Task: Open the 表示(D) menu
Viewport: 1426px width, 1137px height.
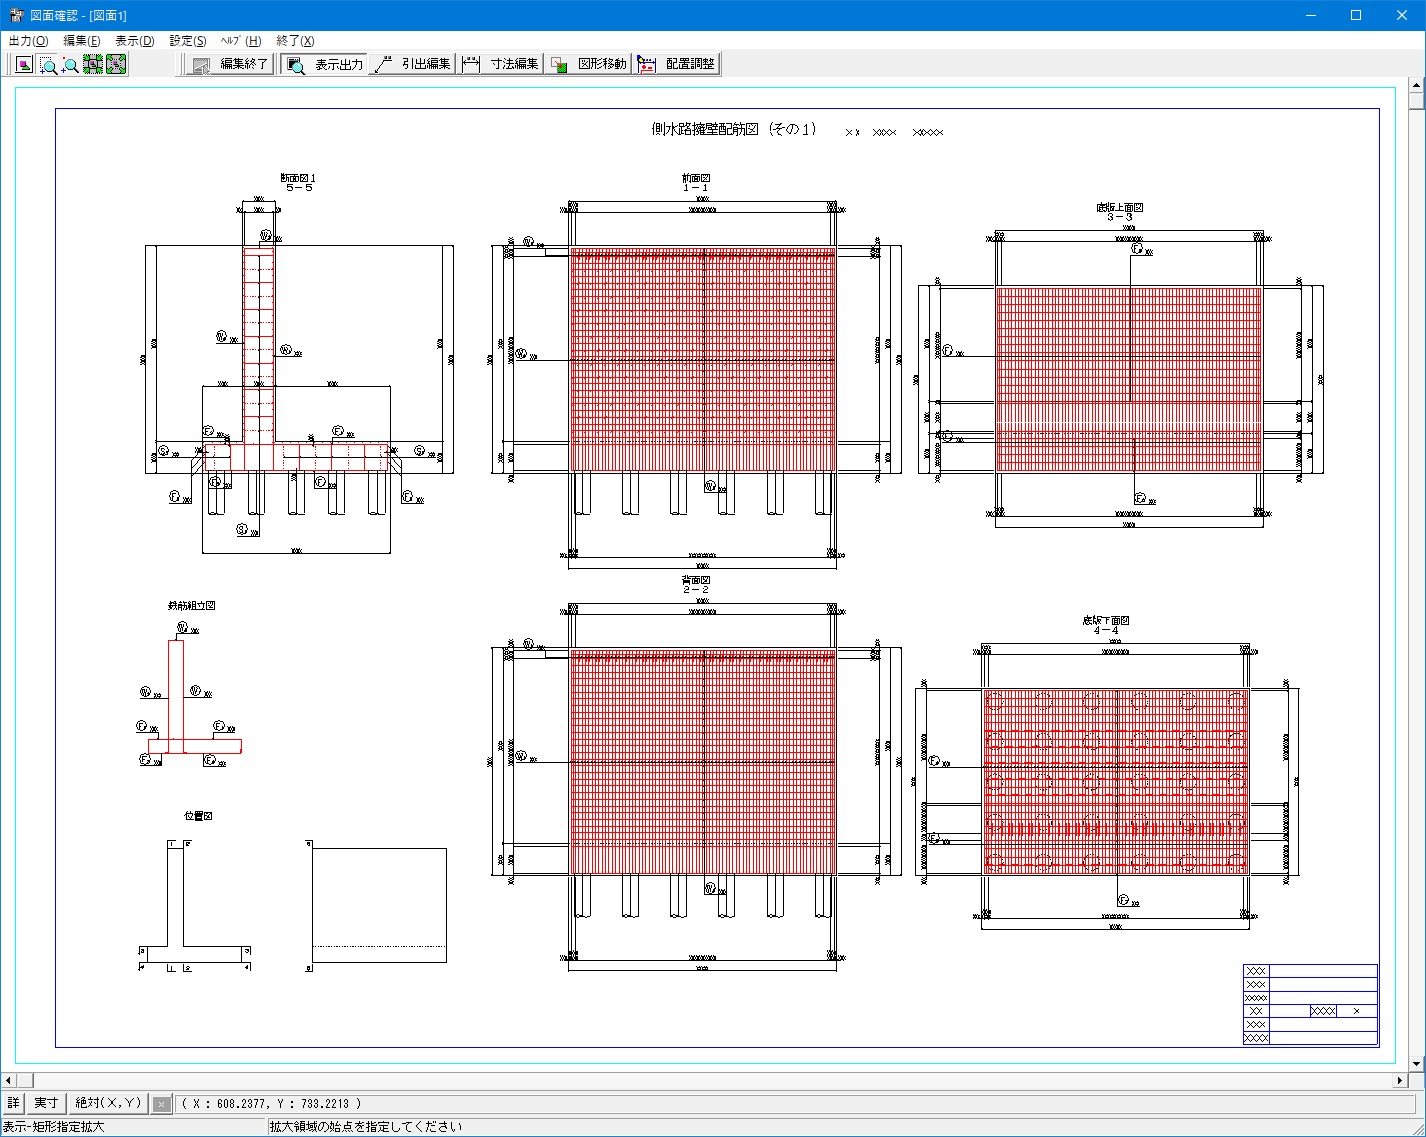Action: (x=134, y=41)
